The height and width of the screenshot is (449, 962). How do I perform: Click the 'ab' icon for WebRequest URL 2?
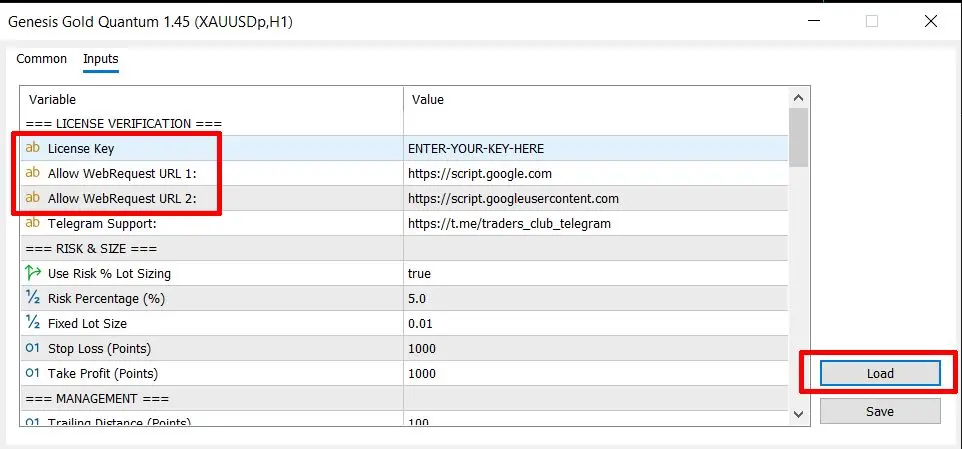pyautogui.click(x=33, y=199)
